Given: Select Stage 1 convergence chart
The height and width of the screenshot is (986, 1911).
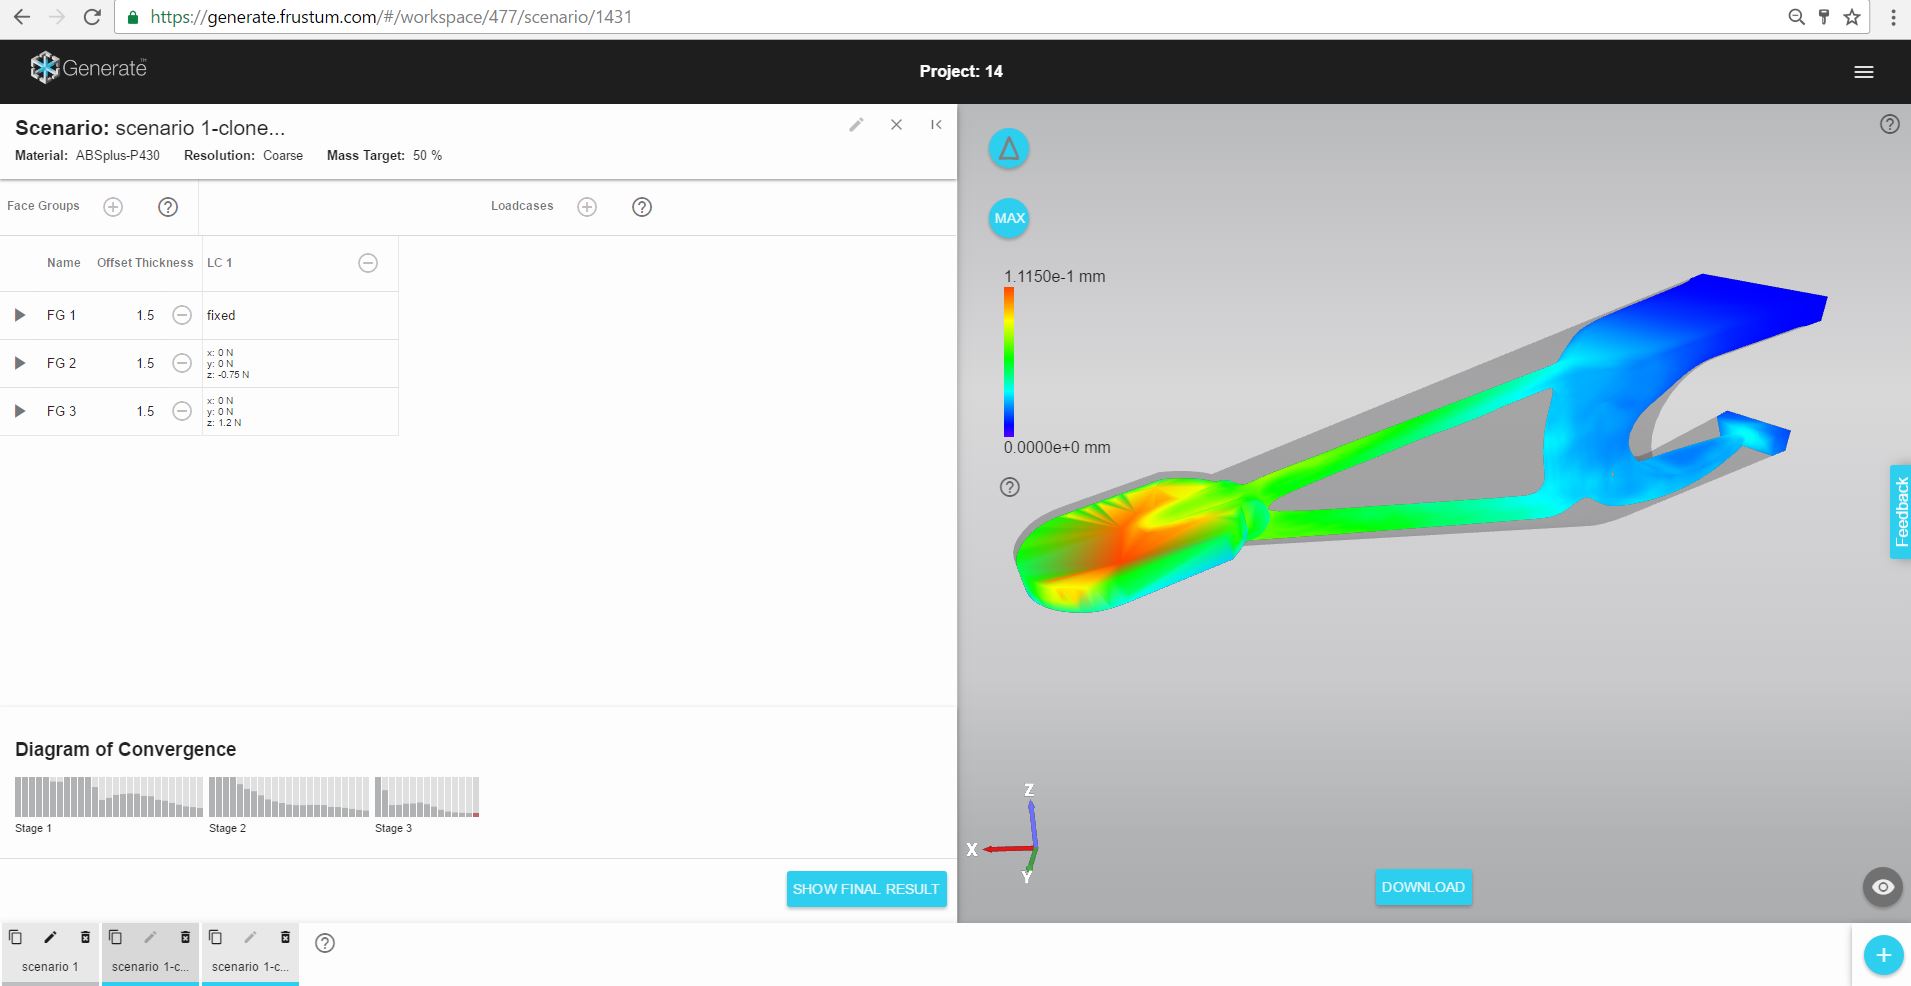Looking at the screenshot, I should click(x=109, y=797).
